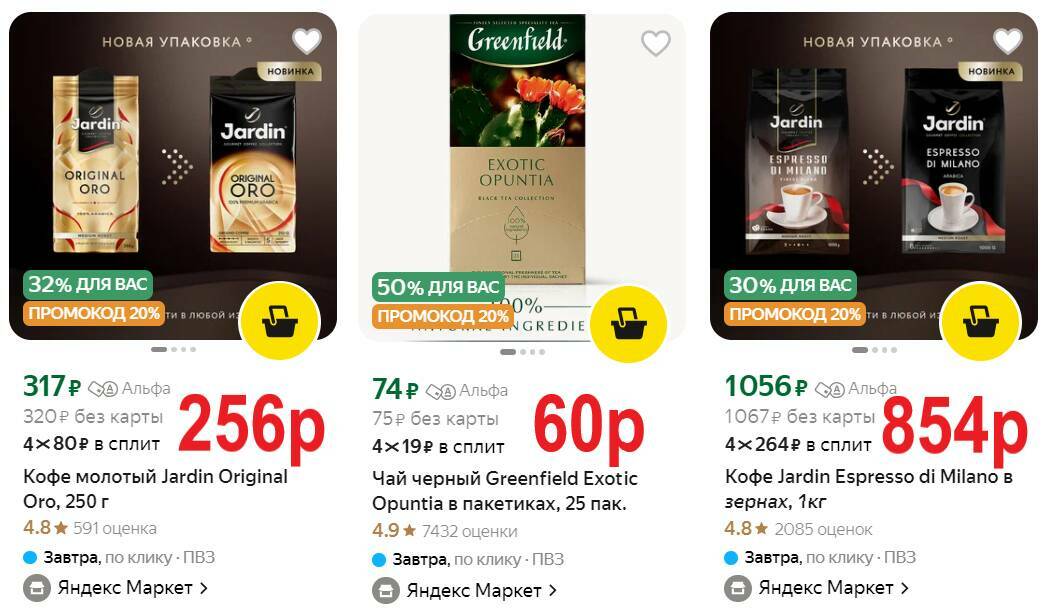Add Jardin Espresso di Milano to cart
The height and width of the screenshot is (612, 1051).
pos(981,322)
